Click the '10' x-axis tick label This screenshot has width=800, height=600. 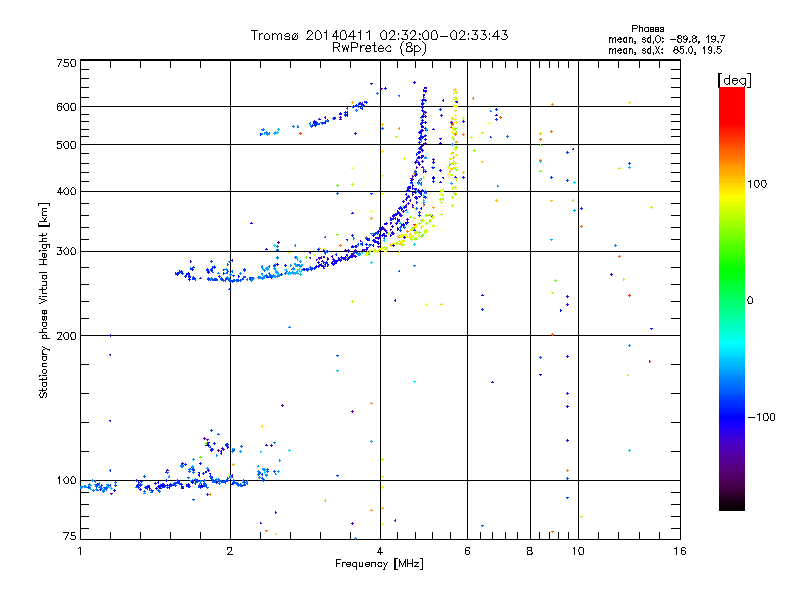[578, 551]
